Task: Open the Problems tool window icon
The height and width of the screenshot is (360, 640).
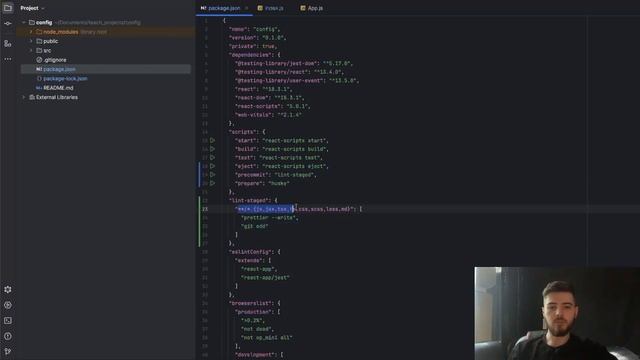Action: tap(8, 336)
